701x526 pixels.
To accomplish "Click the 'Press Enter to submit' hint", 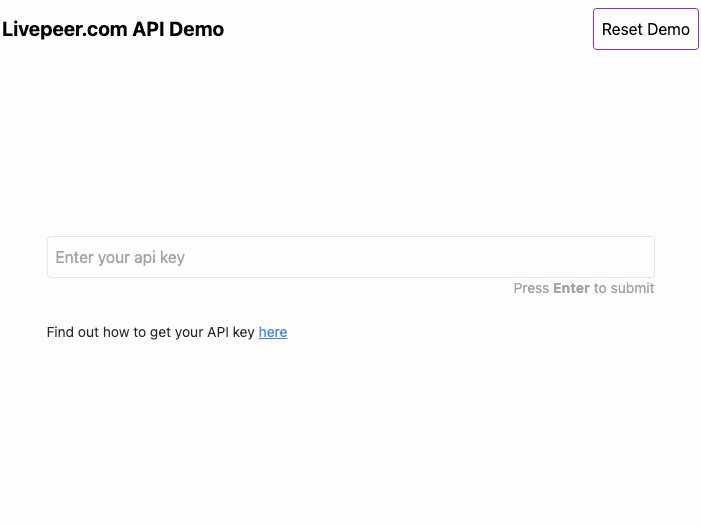I will click(583, 288).
